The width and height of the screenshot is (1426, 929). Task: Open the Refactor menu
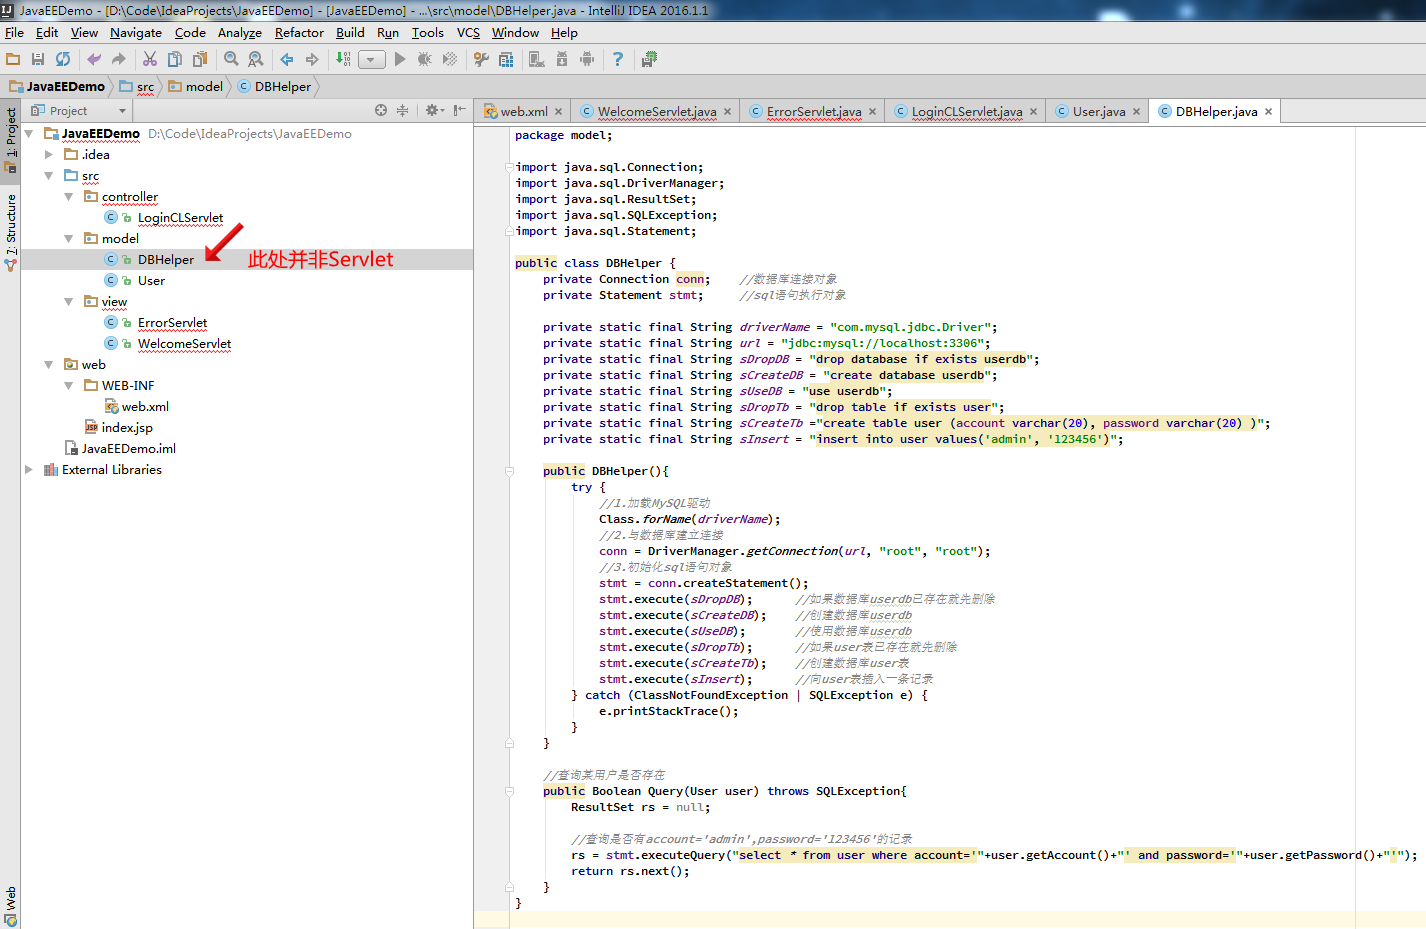[299, 33]
